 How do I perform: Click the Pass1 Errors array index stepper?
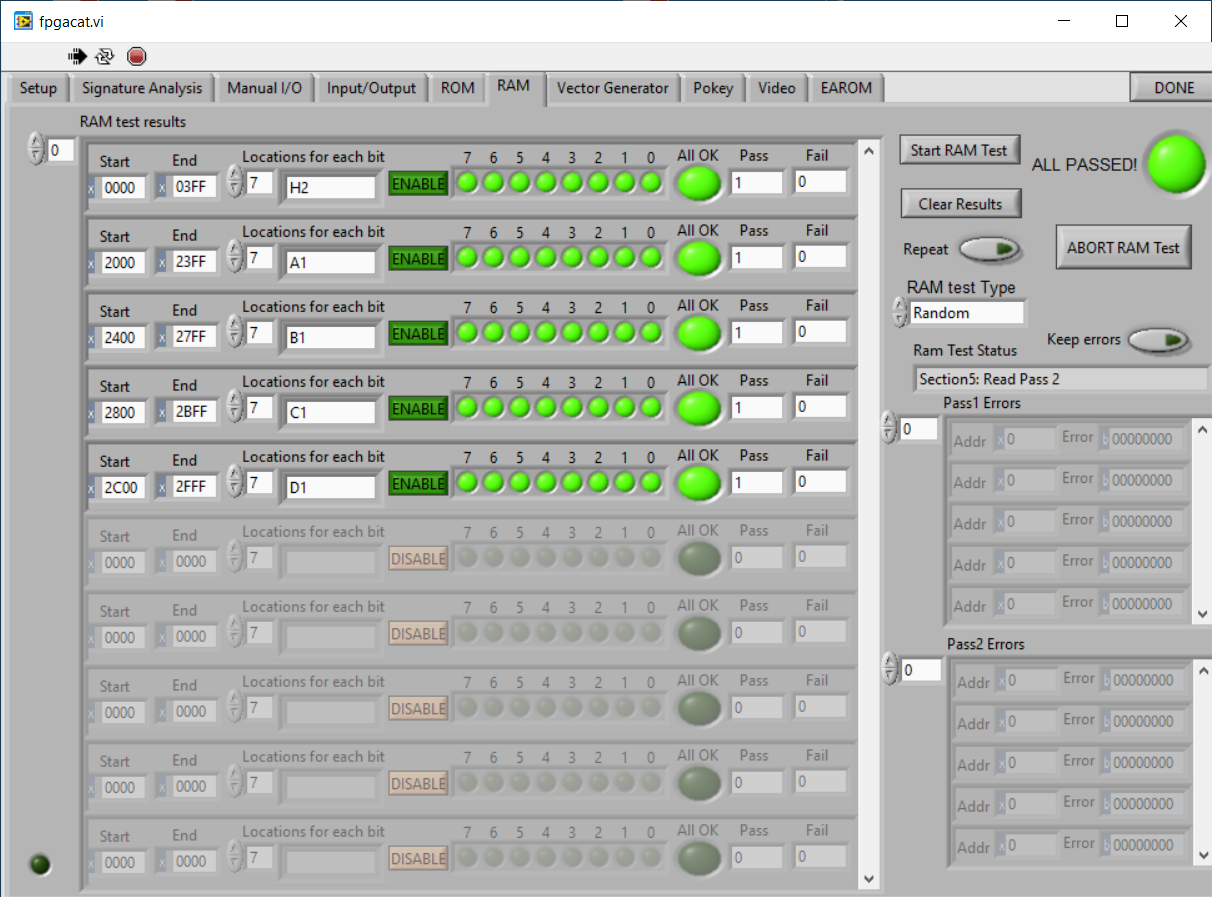point(889,429)
